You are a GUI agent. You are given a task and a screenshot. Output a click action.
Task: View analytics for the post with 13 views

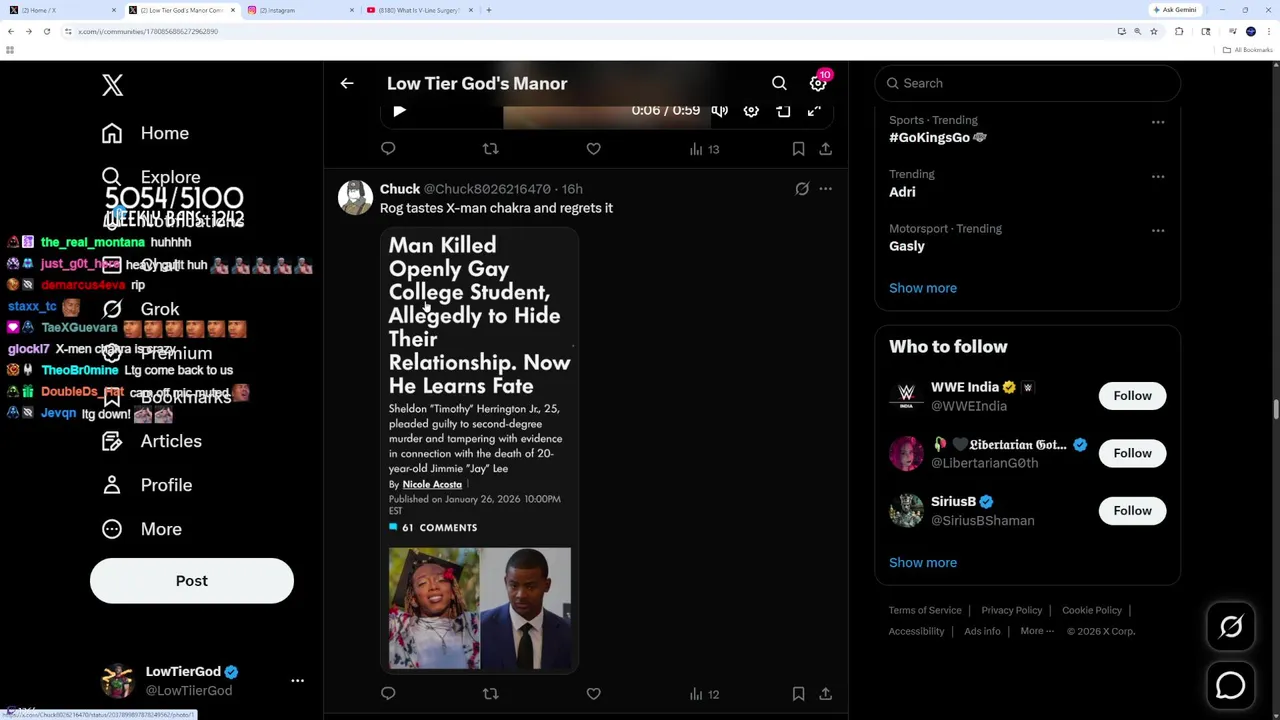tap(704, 149)
